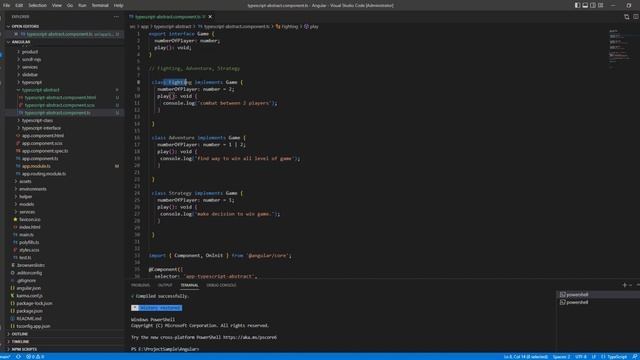
Task: Add a new terminal with plus icon
Action: [x=624, y=285]
